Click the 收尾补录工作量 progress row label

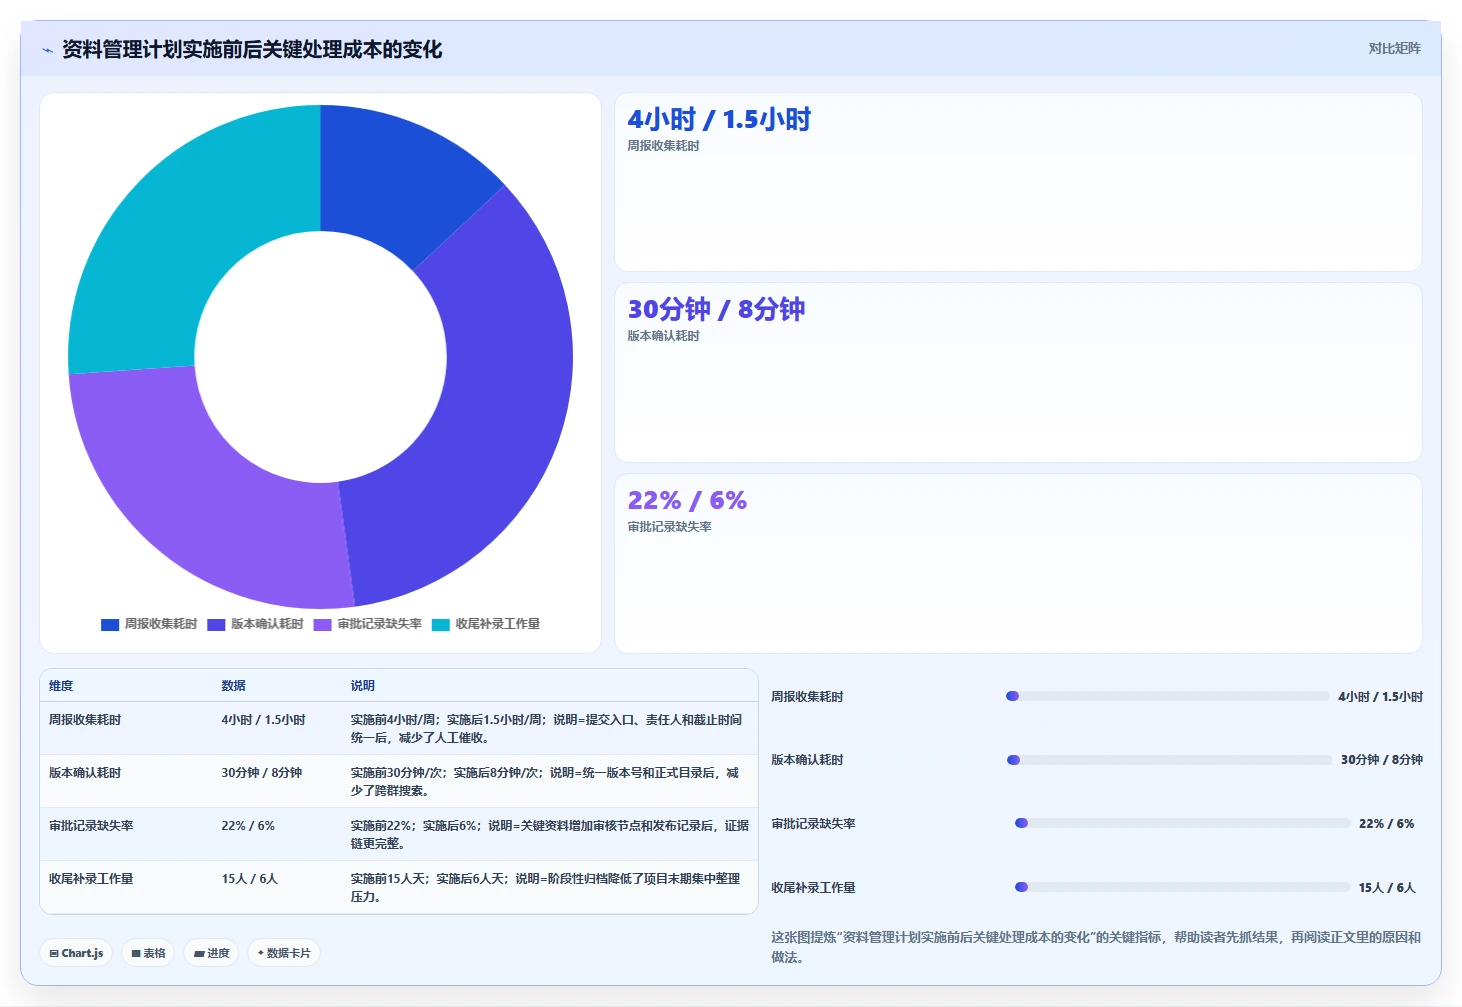click(x=813, y=888)
